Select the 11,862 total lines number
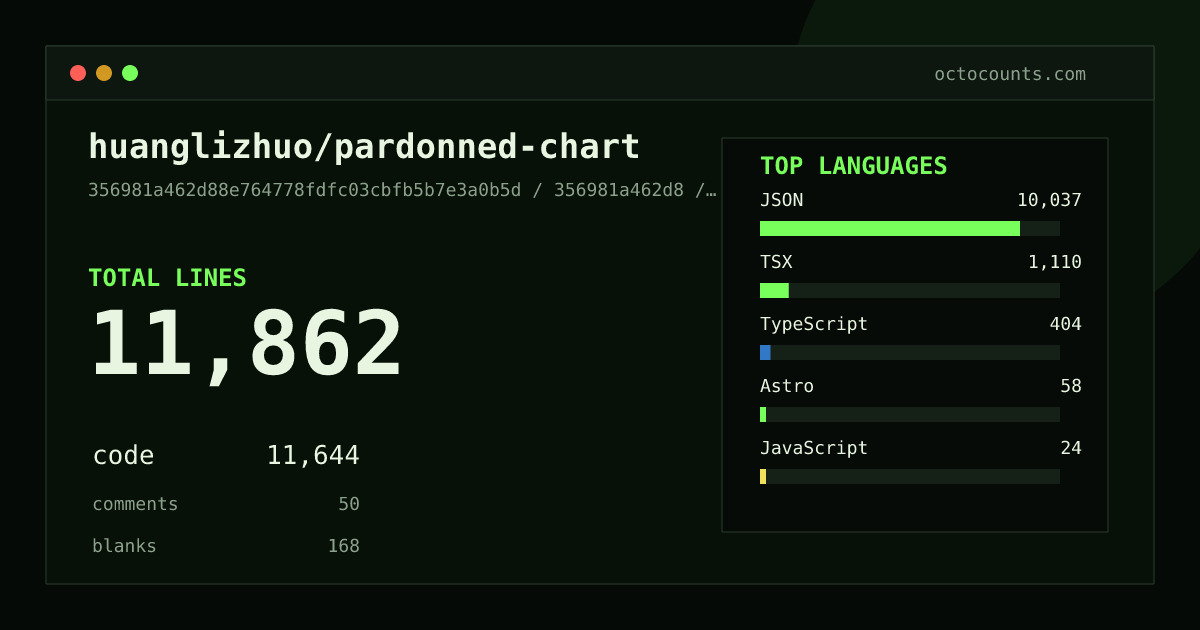The height and width of the screenshot is (630, 1200). (246, 345)
